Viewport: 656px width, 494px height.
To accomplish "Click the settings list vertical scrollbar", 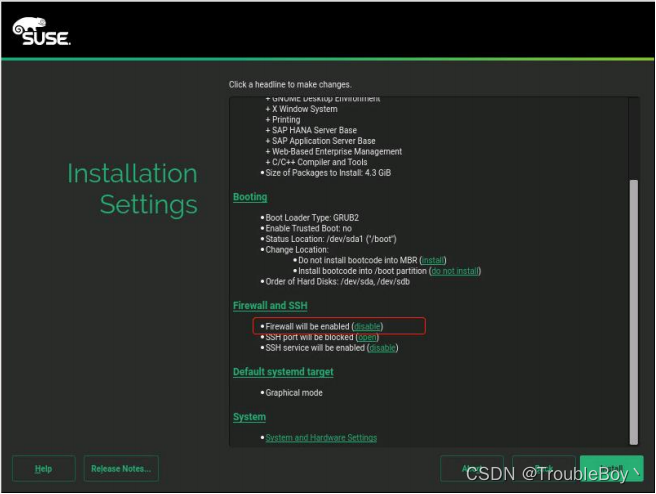I will [x=634, y=312].
